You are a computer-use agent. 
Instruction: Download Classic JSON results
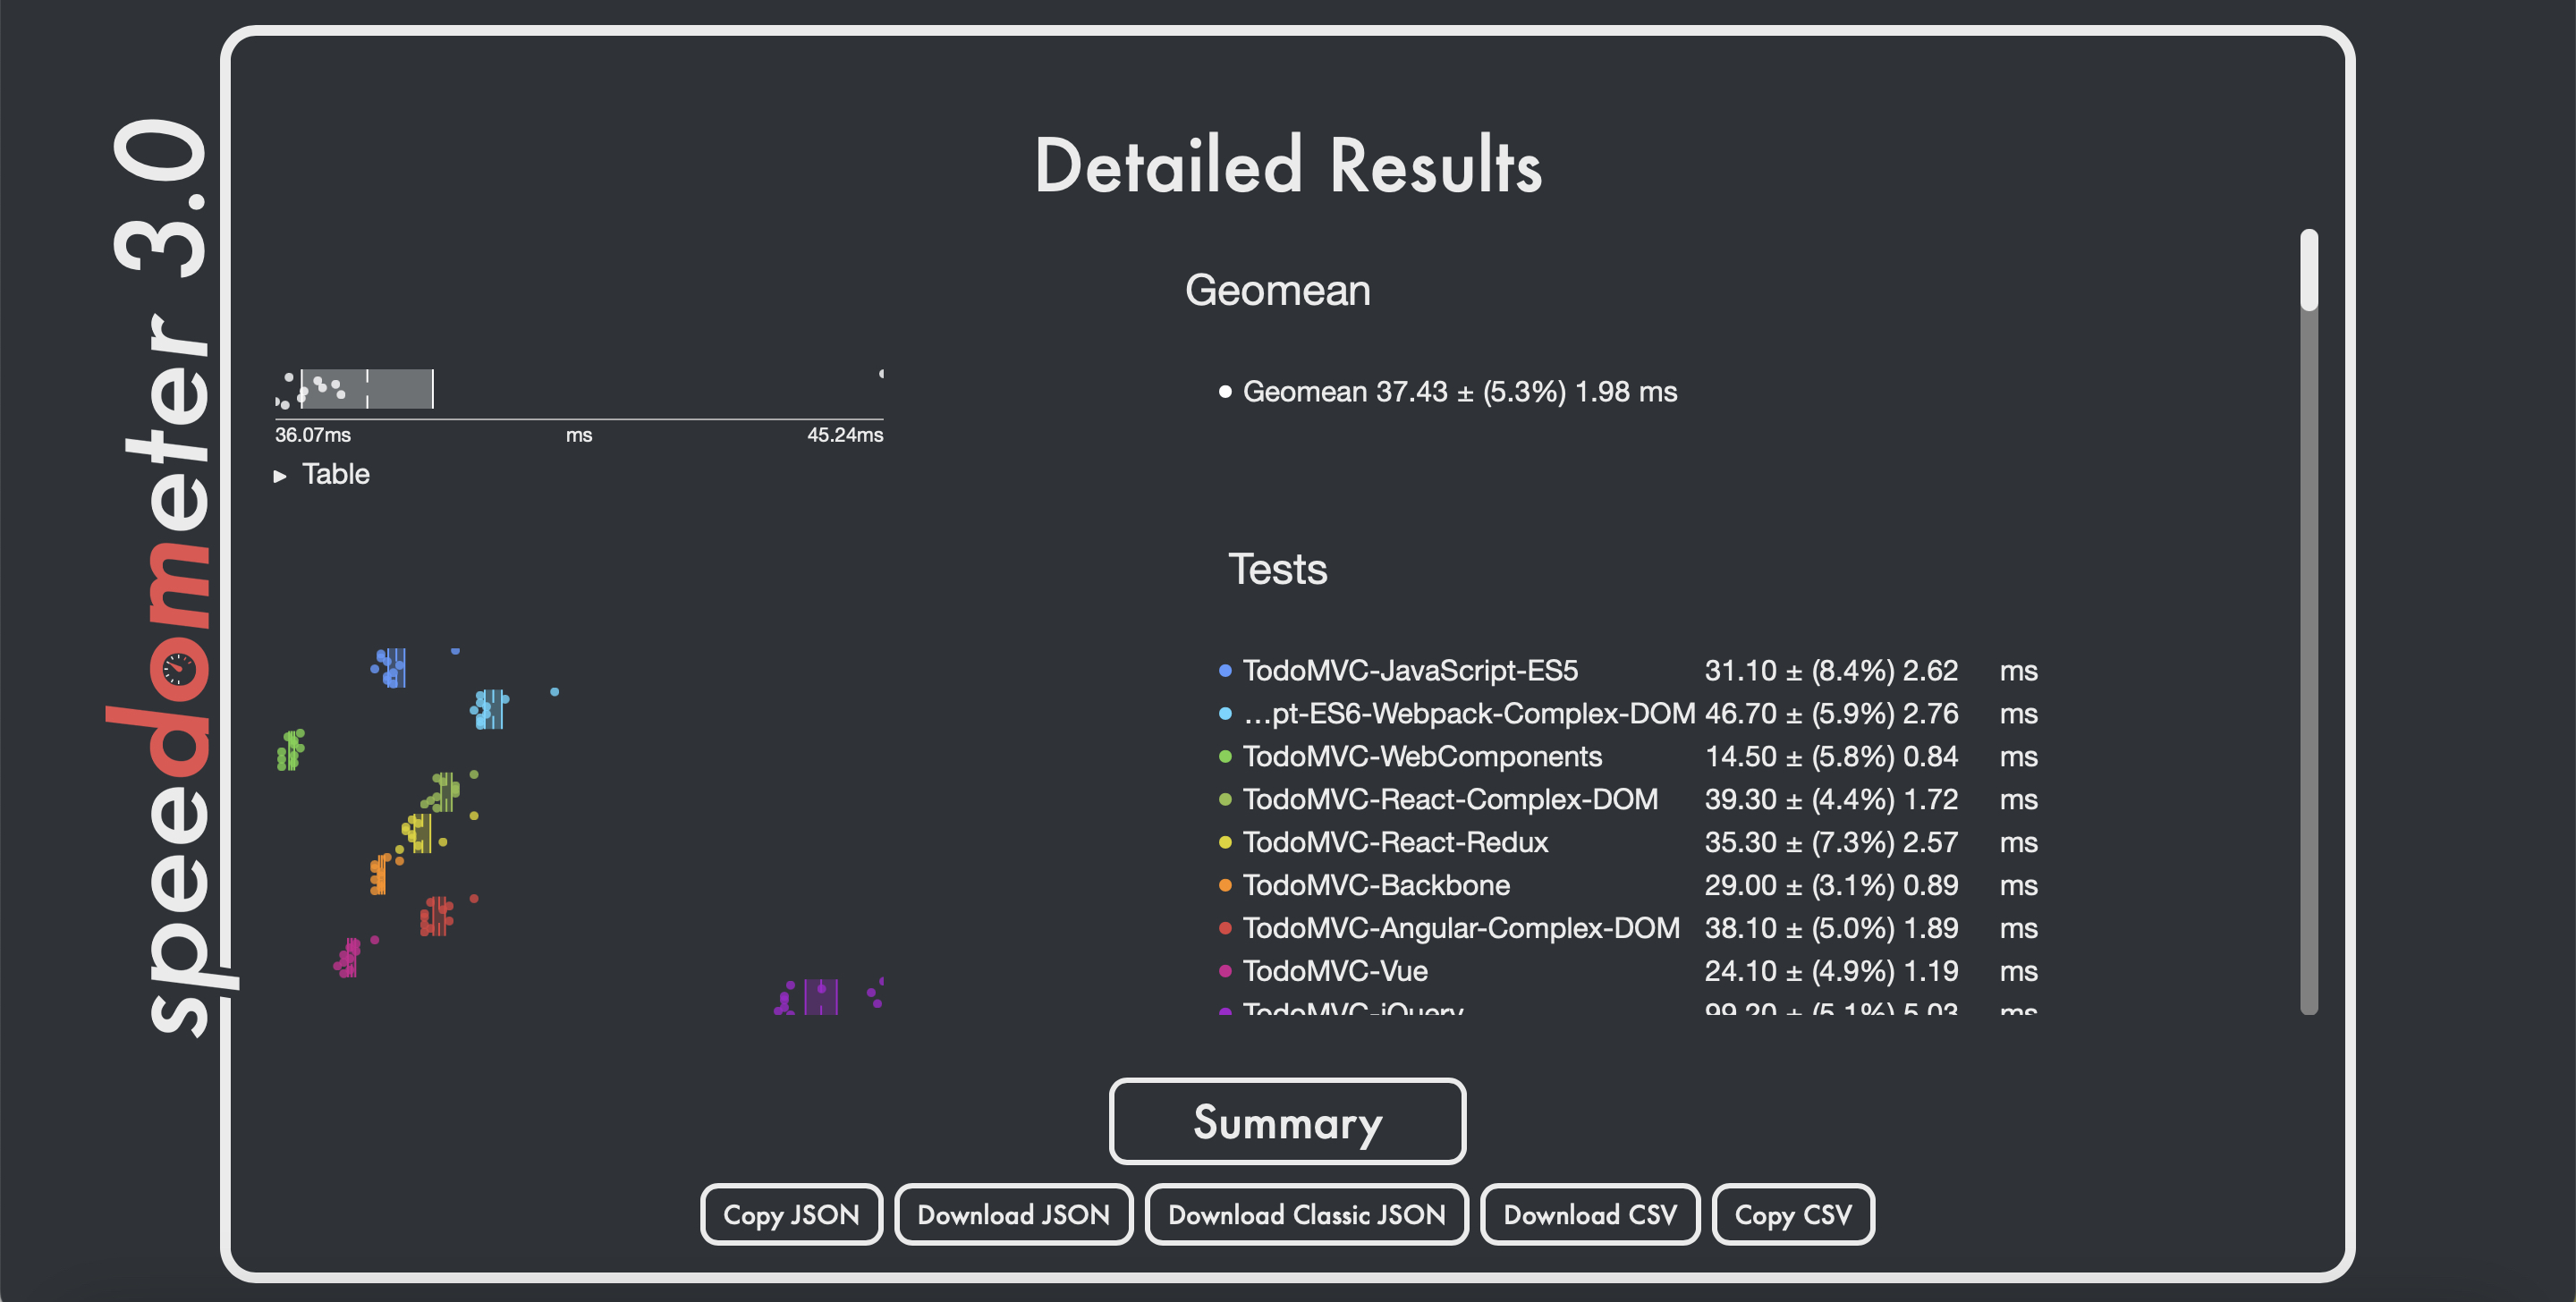click(x=1306, y=1214)
